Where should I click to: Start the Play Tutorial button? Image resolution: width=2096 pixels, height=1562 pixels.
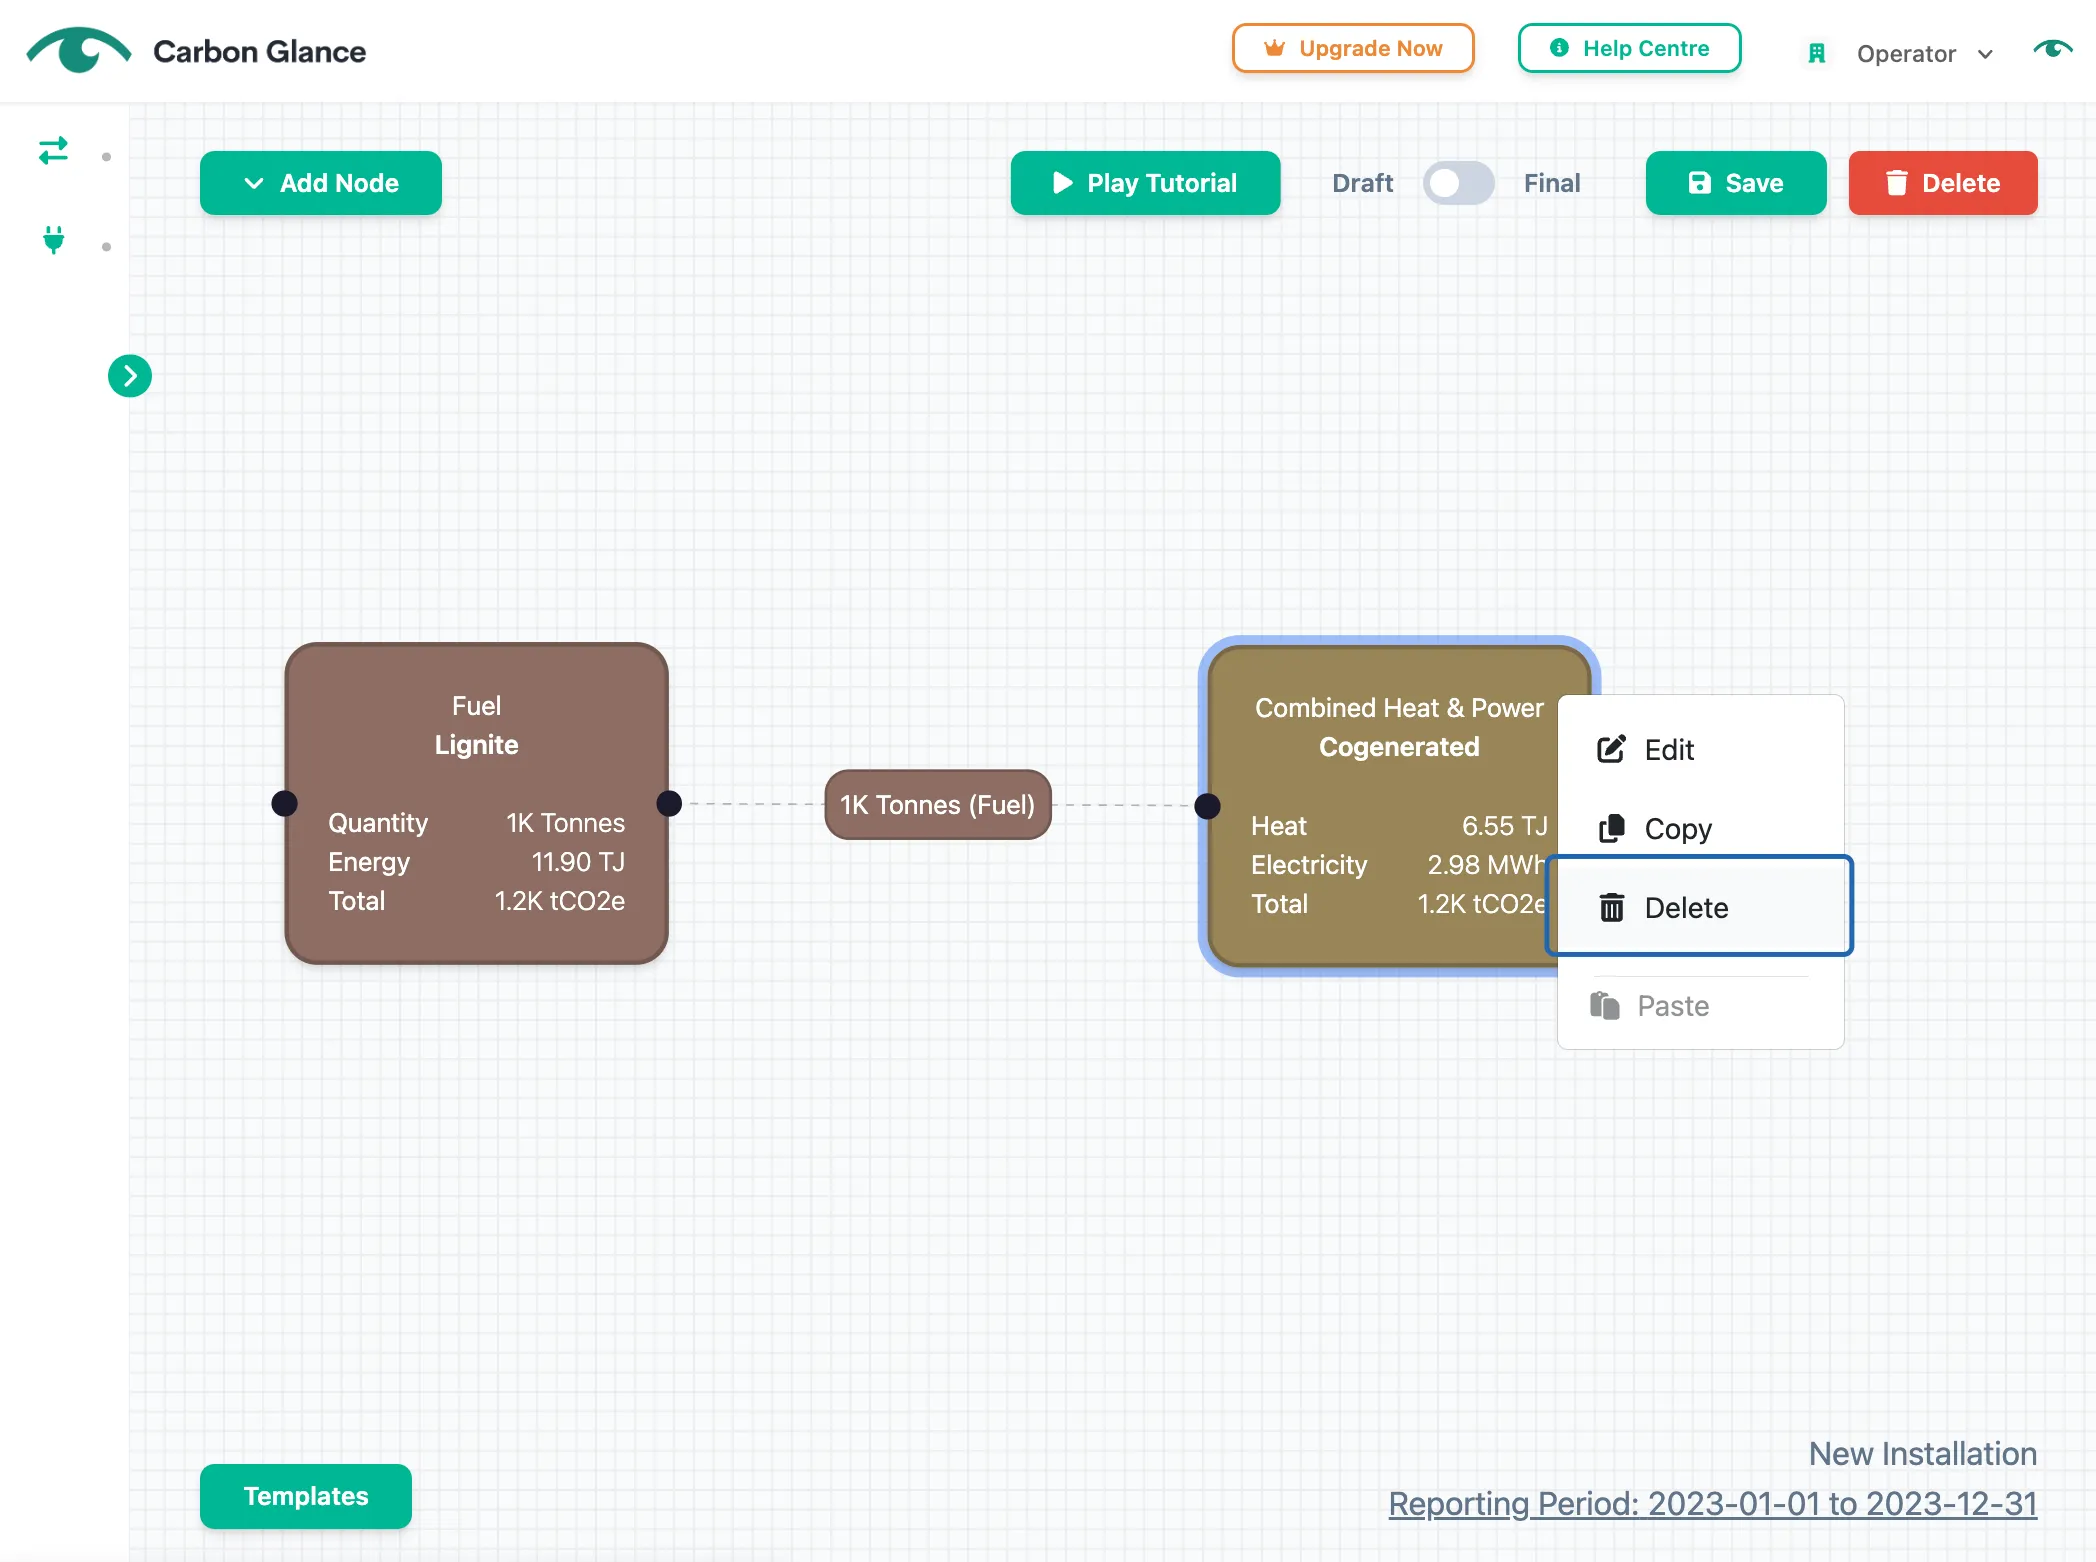1146,183
